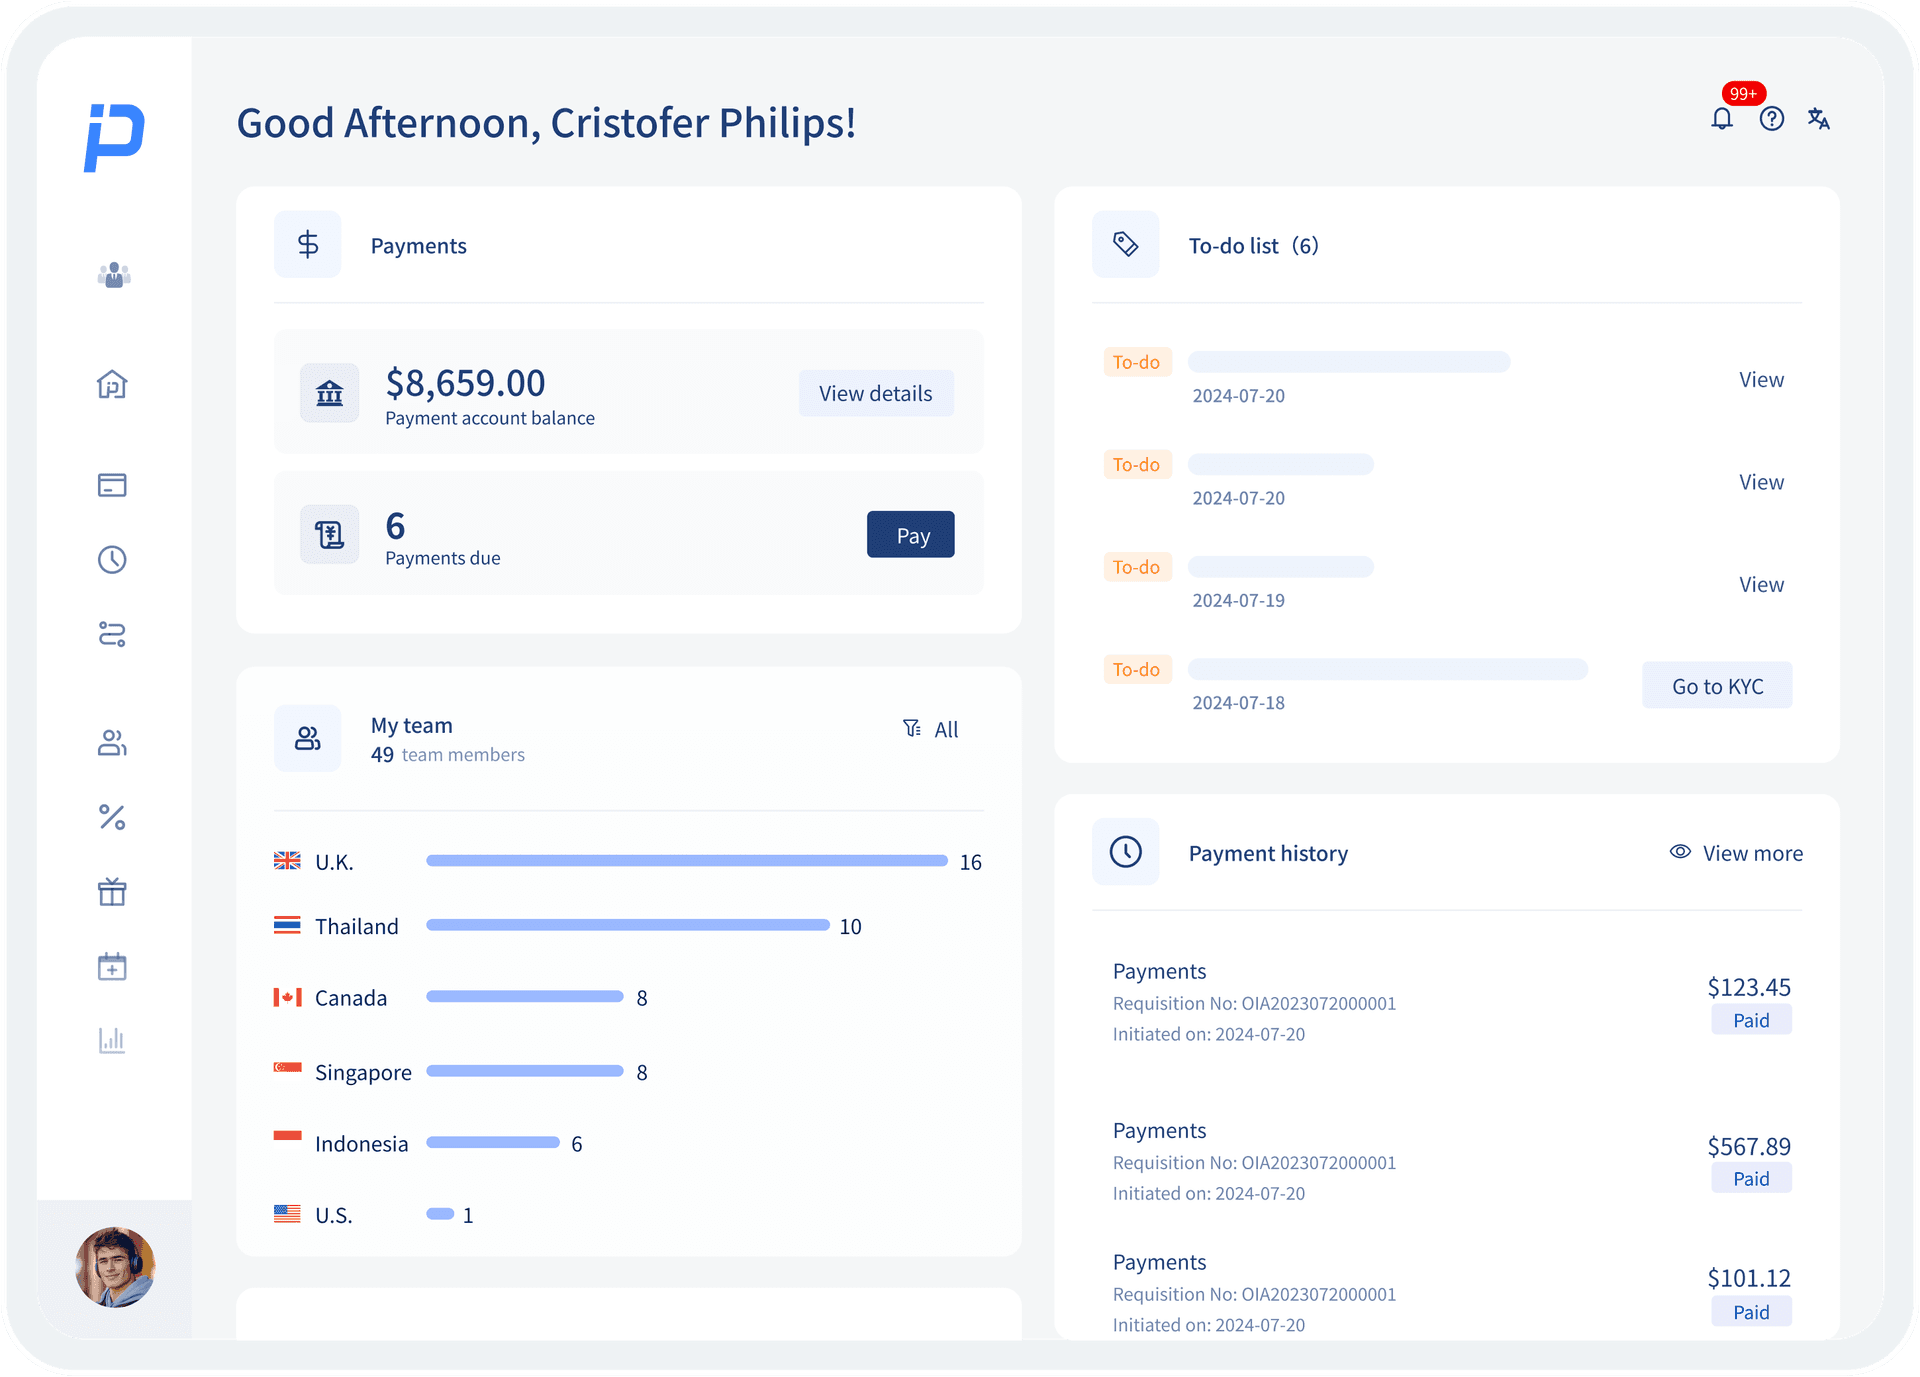Click the U.K. team bar showing 16

point(687,861)
